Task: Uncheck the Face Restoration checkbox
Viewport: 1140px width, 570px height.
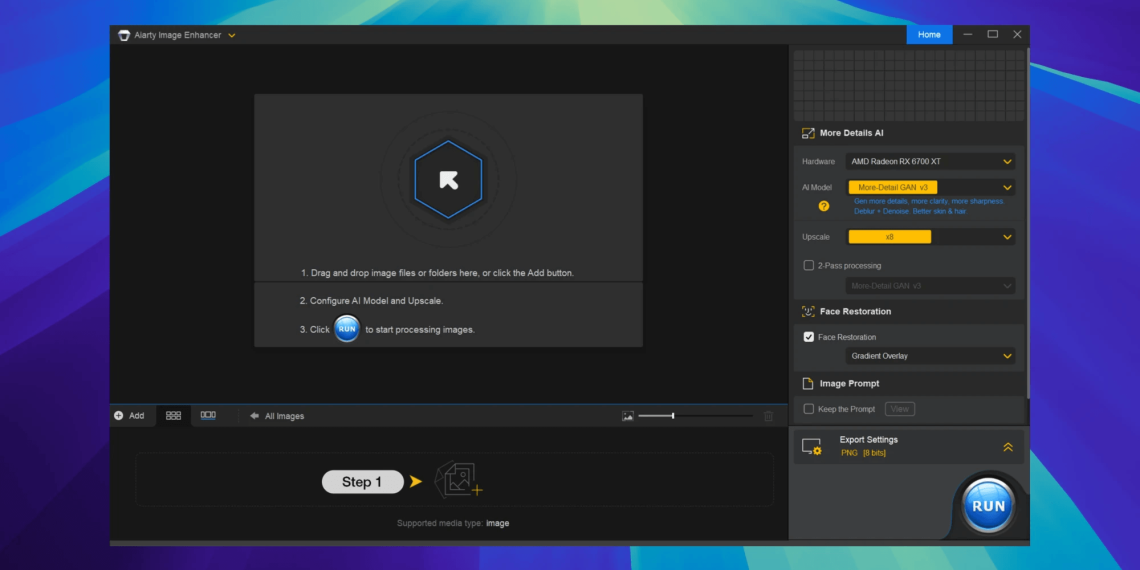Action: (809, 337)
